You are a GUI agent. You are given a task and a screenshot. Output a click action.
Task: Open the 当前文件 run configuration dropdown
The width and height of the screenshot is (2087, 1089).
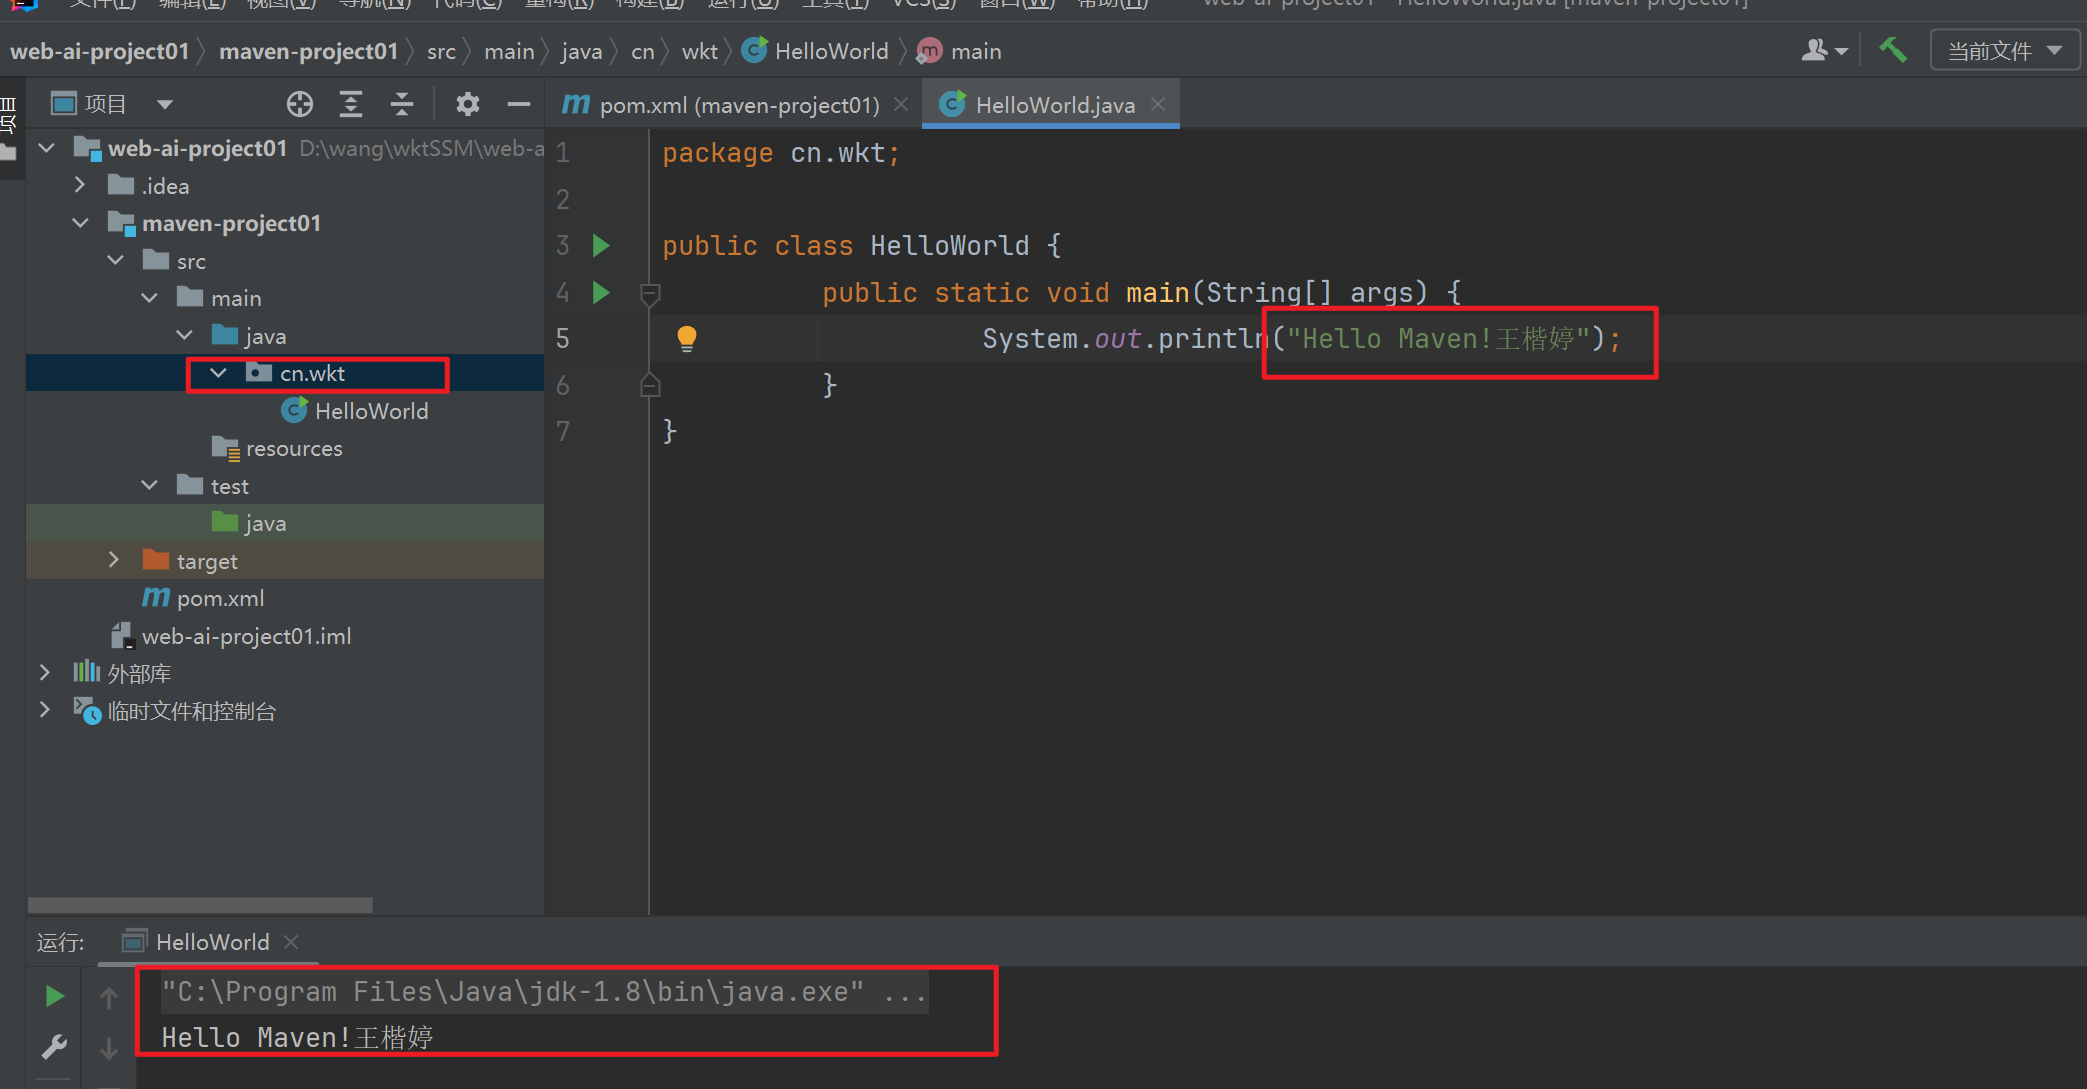pyautogui.click(x=2004, y=51)
